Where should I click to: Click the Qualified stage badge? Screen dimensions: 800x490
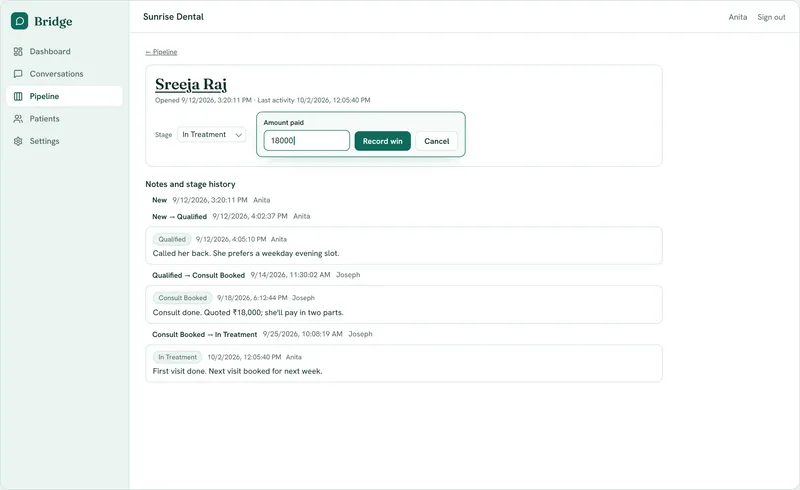(172, 239)
